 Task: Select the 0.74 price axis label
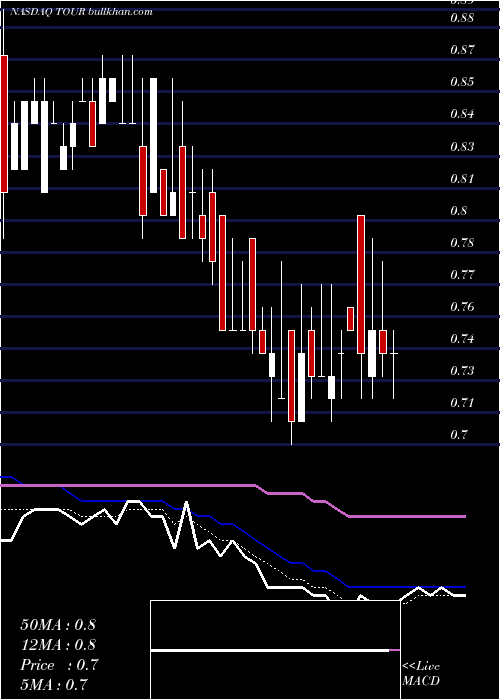(x=462, y=339)
